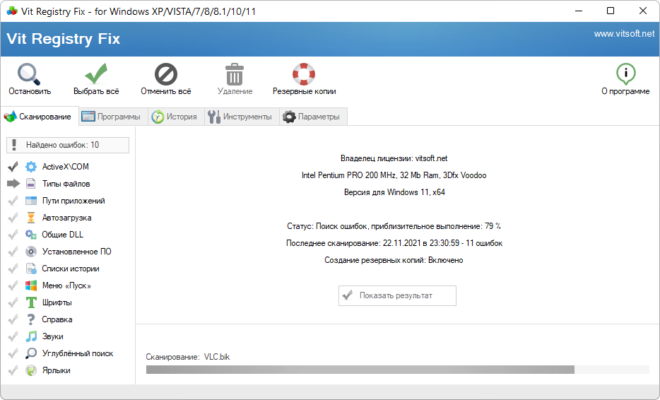Toggle the Списки истории checkmark

pos(13,269)
